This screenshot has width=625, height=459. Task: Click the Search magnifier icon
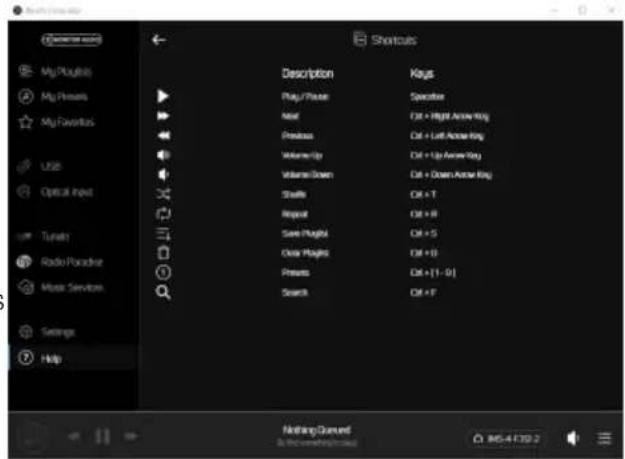coord(163,292)
